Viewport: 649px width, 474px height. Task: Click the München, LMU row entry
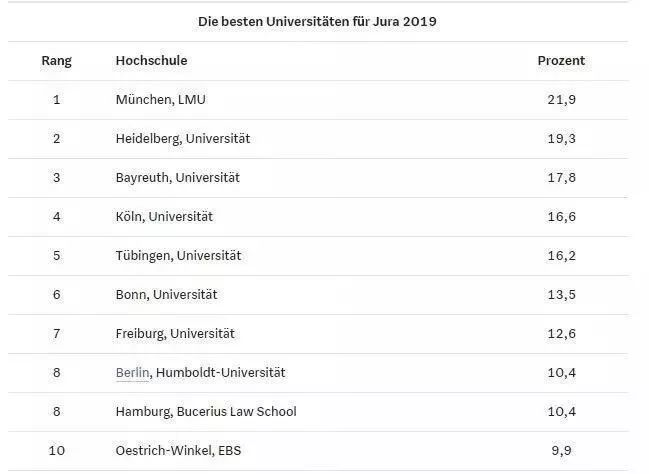[x=161, y=100]
